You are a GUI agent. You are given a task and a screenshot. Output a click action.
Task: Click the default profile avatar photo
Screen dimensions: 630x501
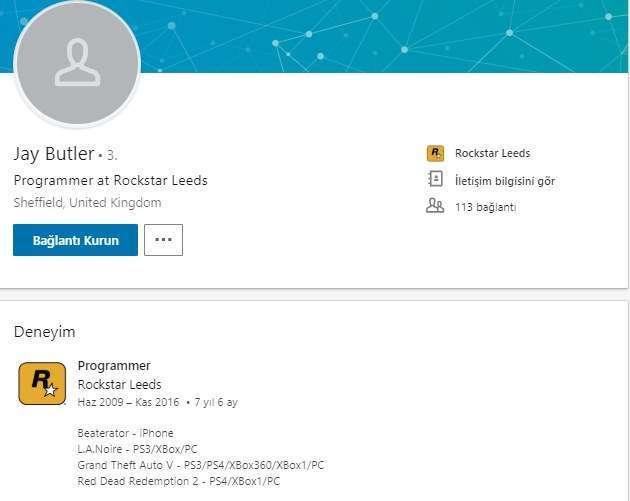77,64
